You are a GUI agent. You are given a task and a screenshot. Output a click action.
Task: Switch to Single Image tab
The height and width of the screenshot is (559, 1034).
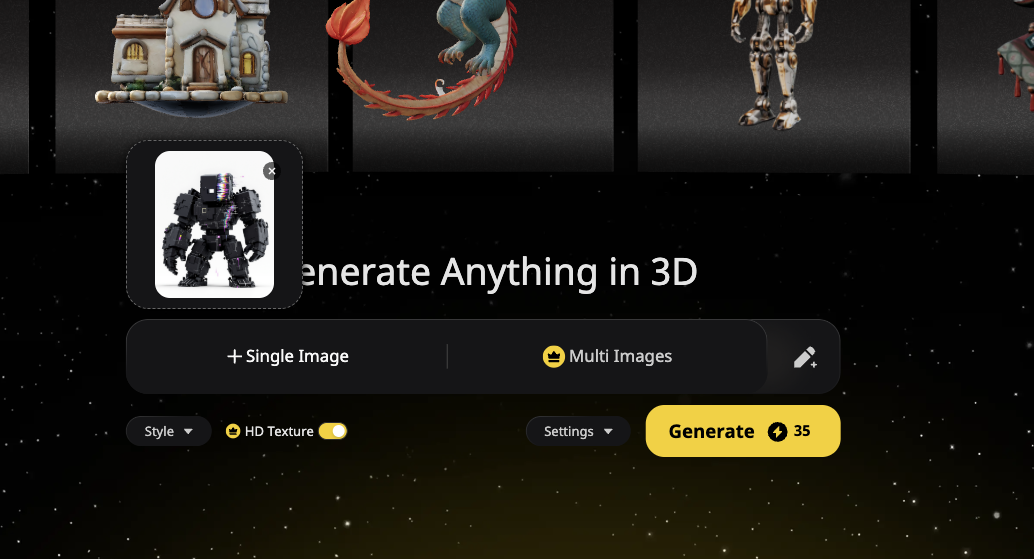[x=288, y=357]
